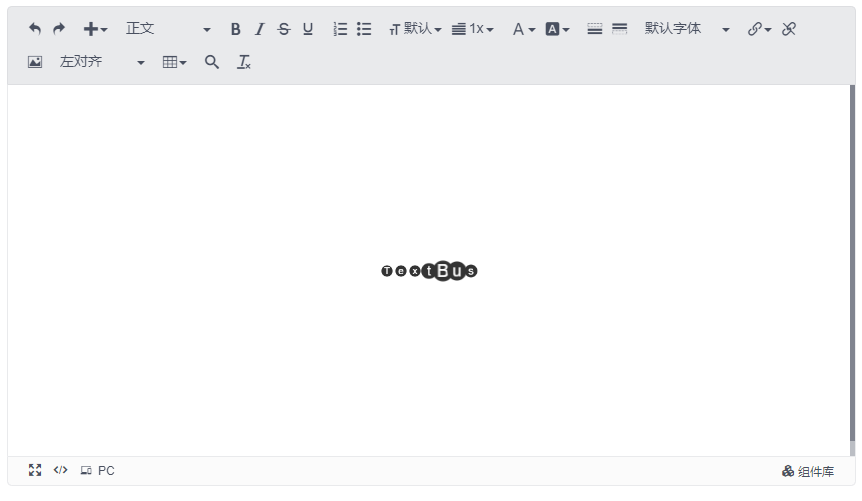Open the background color dropdown
Screen dimensions: 862x501
pyautogui.click(x=557, y=29)
